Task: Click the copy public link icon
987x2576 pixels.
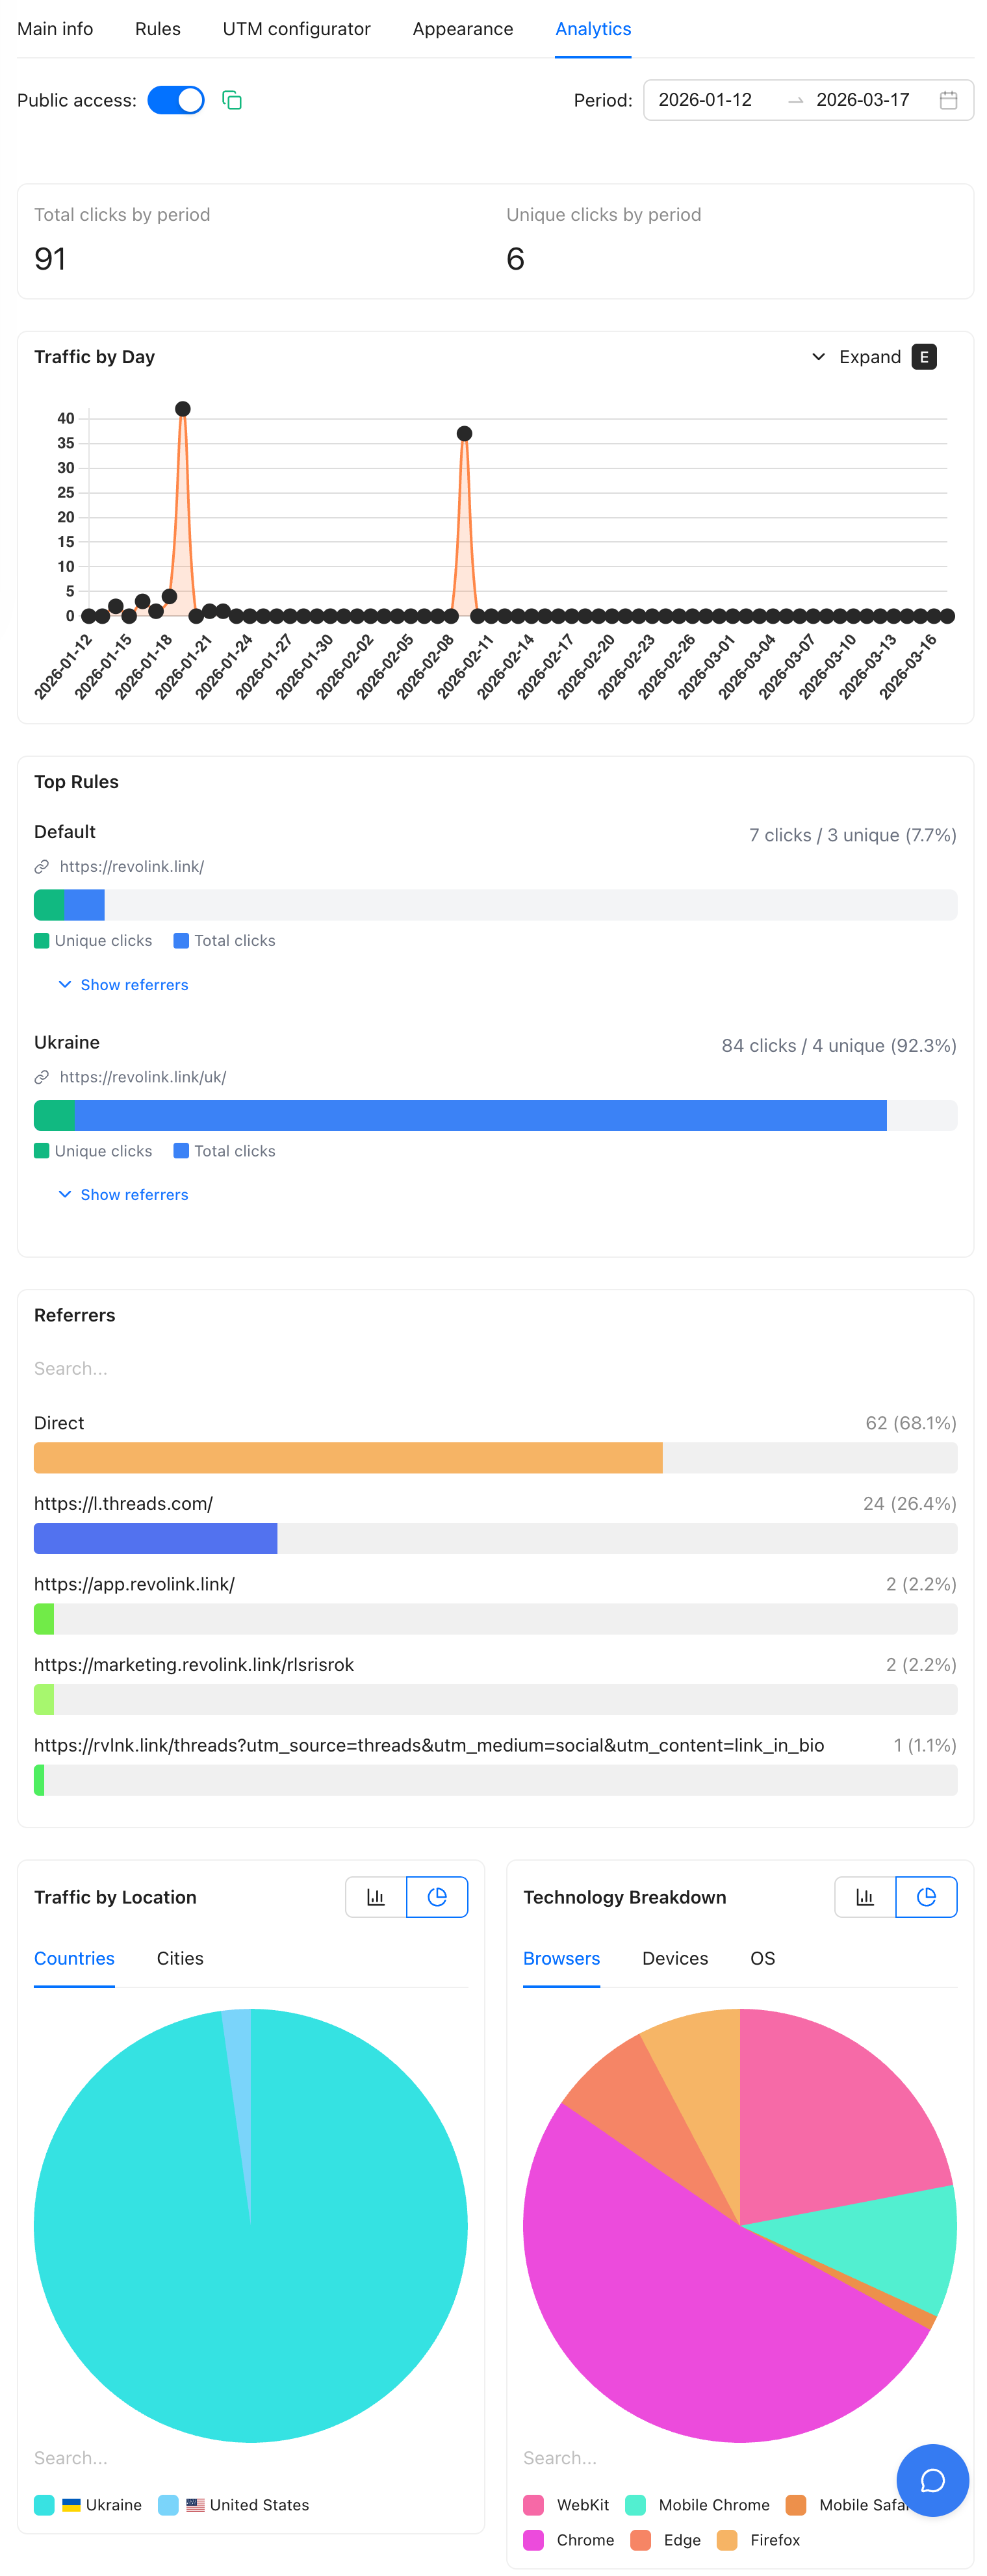Action: (232, 100)
